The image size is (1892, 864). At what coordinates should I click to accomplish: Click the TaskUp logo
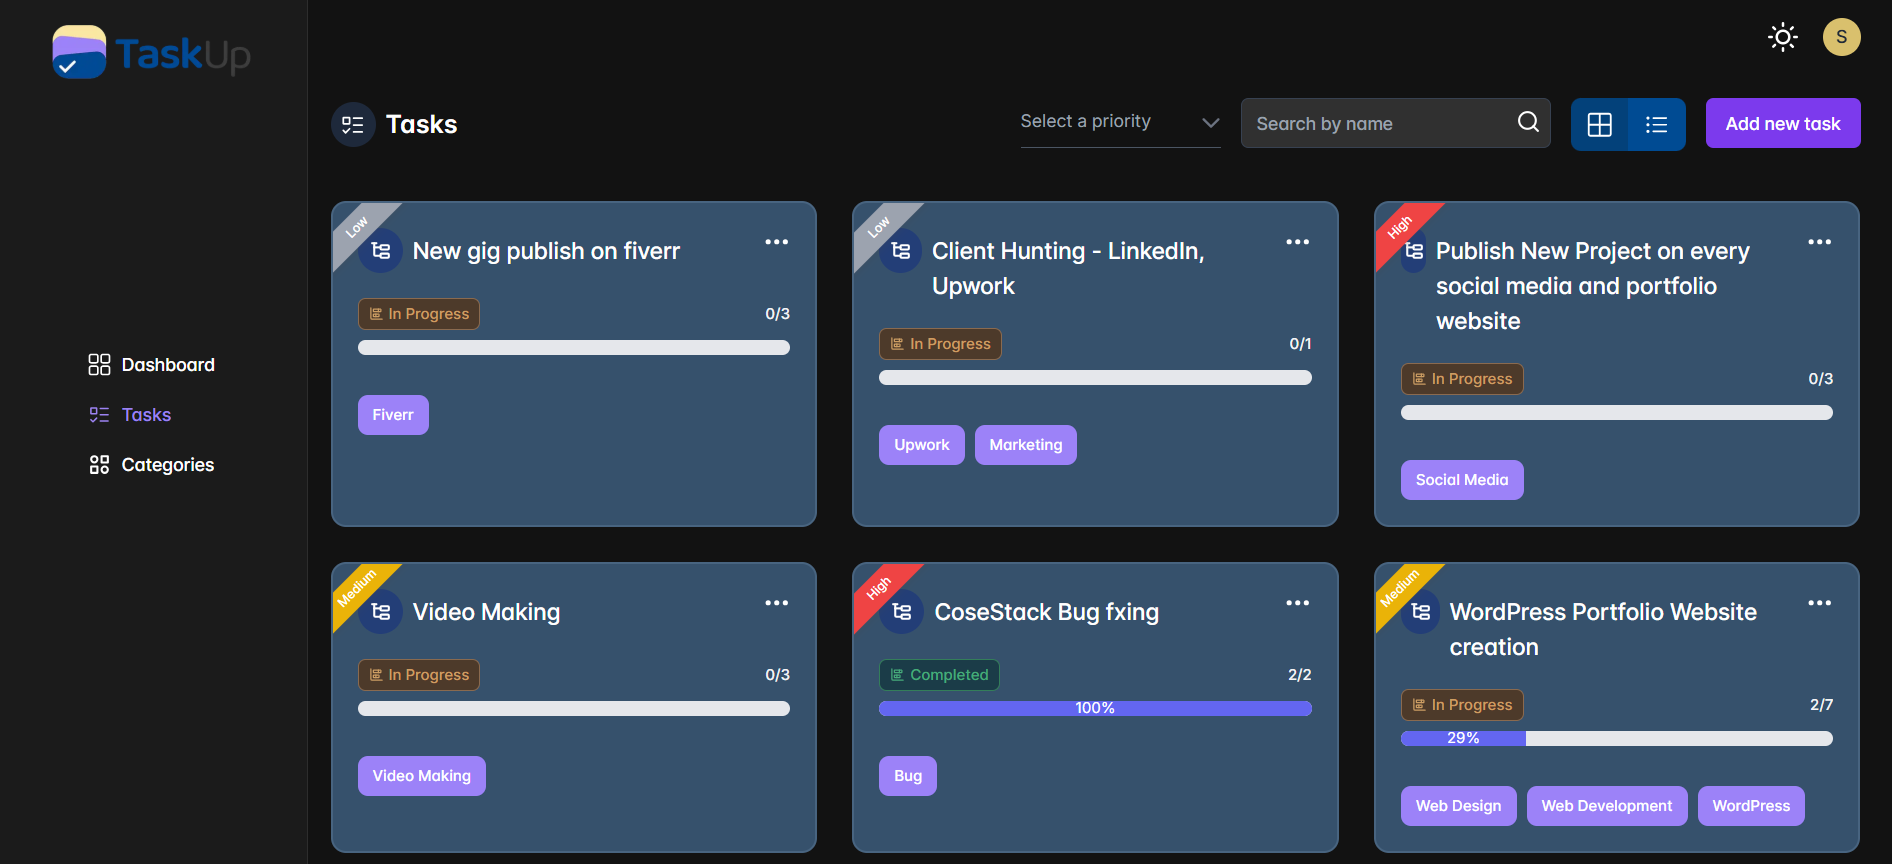coord(151,52)
